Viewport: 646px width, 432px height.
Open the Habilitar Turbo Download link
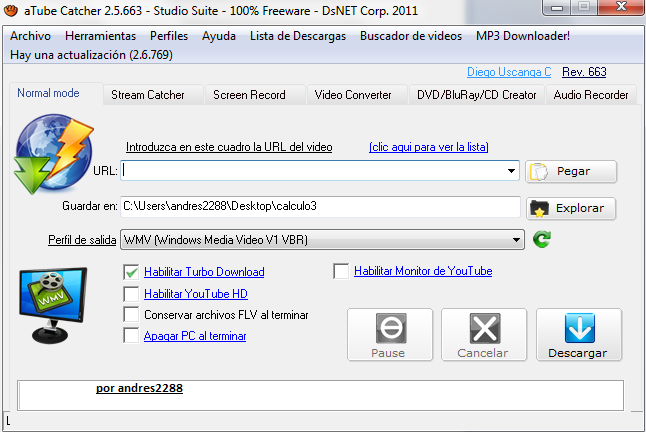pyautogui.click(x=204, y=272)
